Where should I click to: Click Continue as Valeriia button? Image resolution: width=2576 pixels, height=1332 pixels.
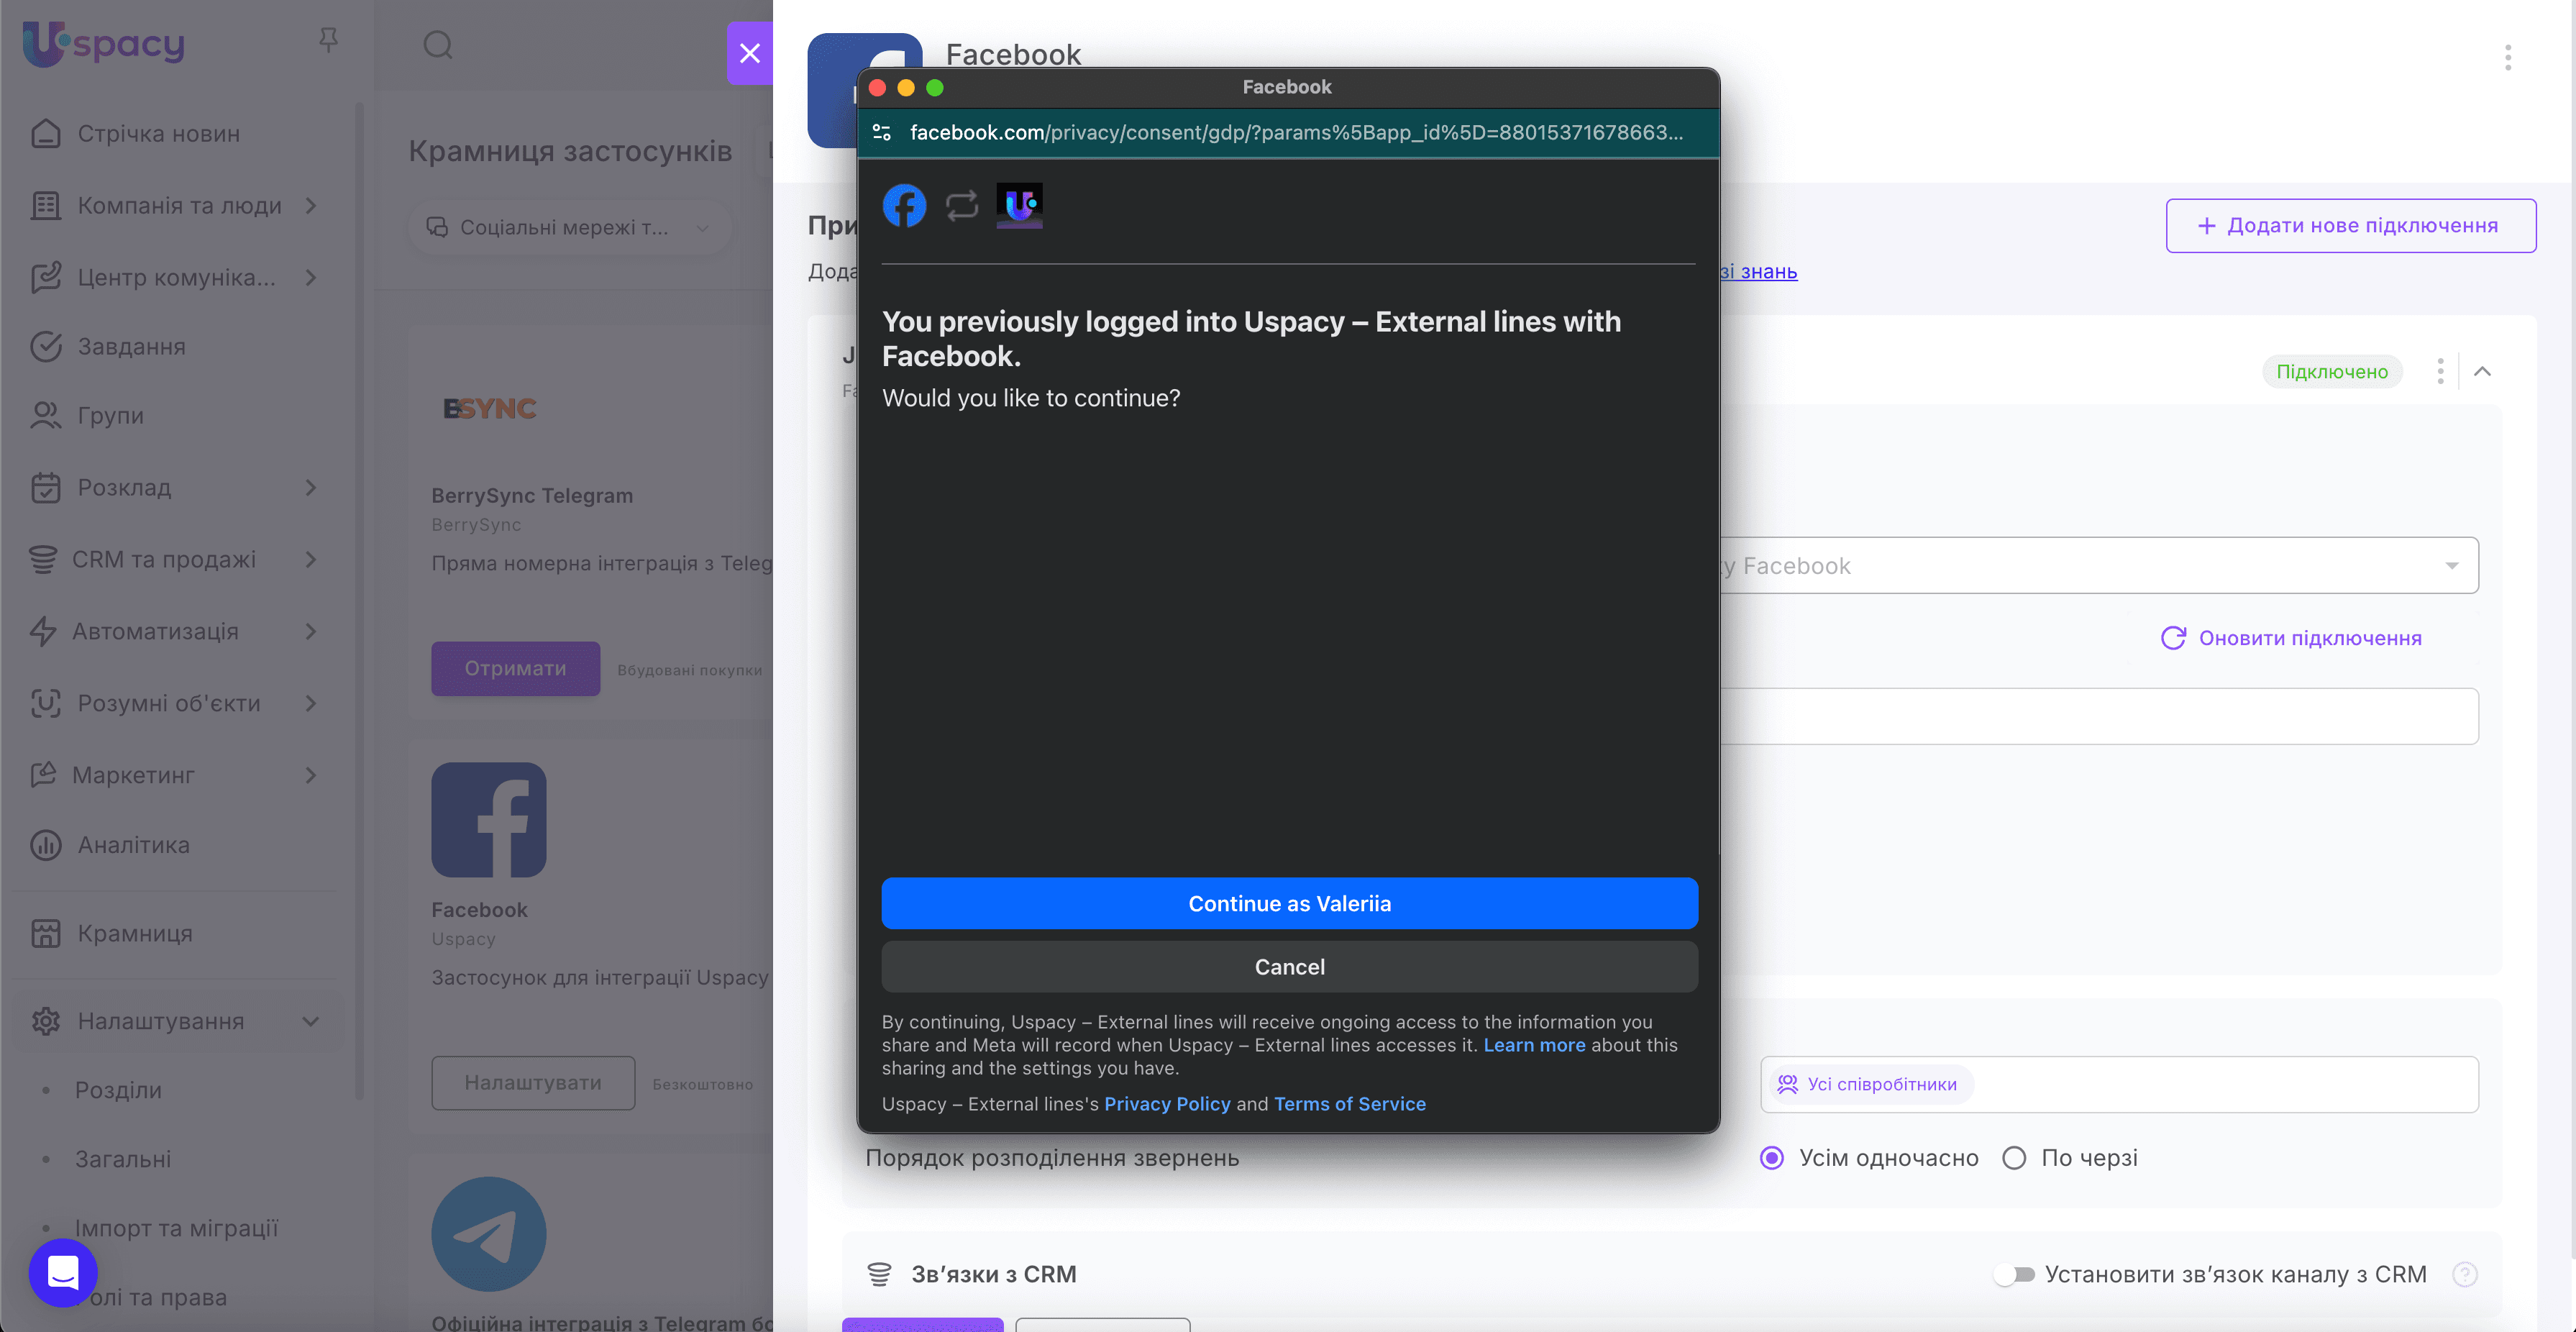click(1289, 903)
